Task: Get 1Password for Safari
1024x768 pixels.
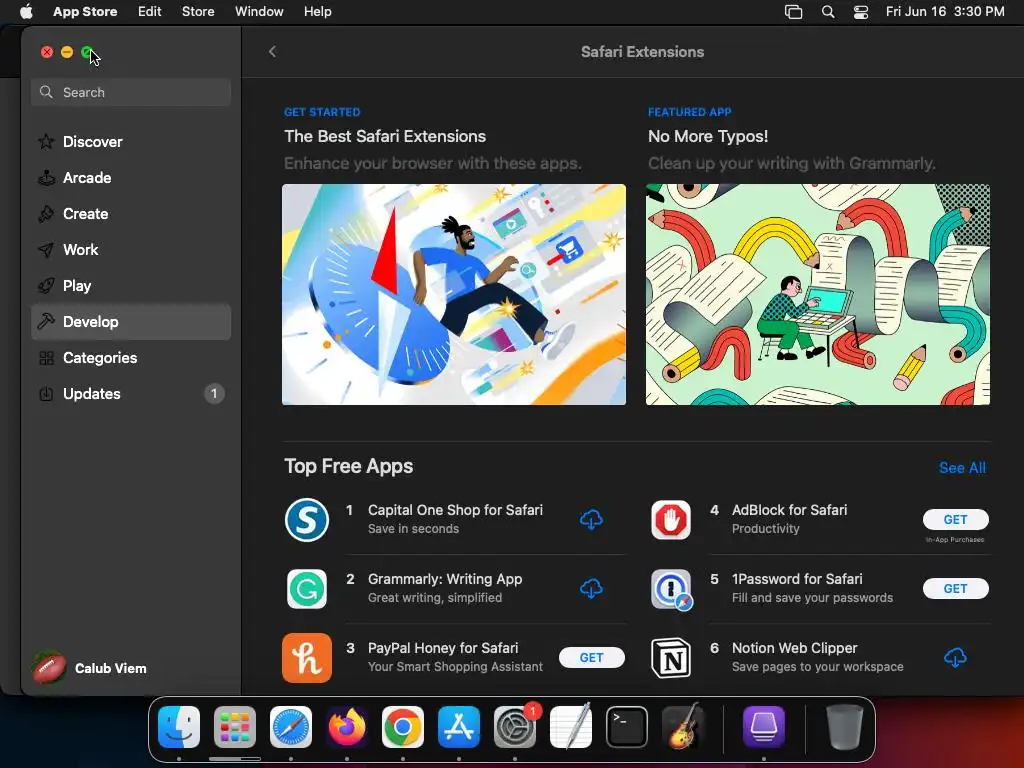Action: pyautogui.click(x=955, y=588)
